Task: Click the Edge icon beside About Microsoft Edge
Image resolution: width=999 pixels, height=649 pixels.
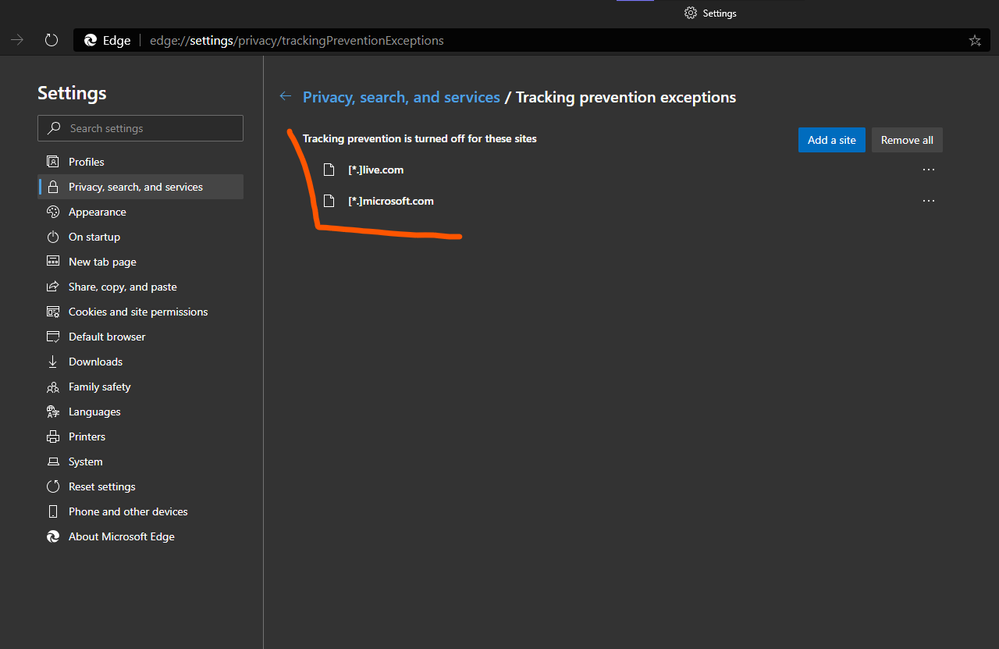Action: point(53,536)
